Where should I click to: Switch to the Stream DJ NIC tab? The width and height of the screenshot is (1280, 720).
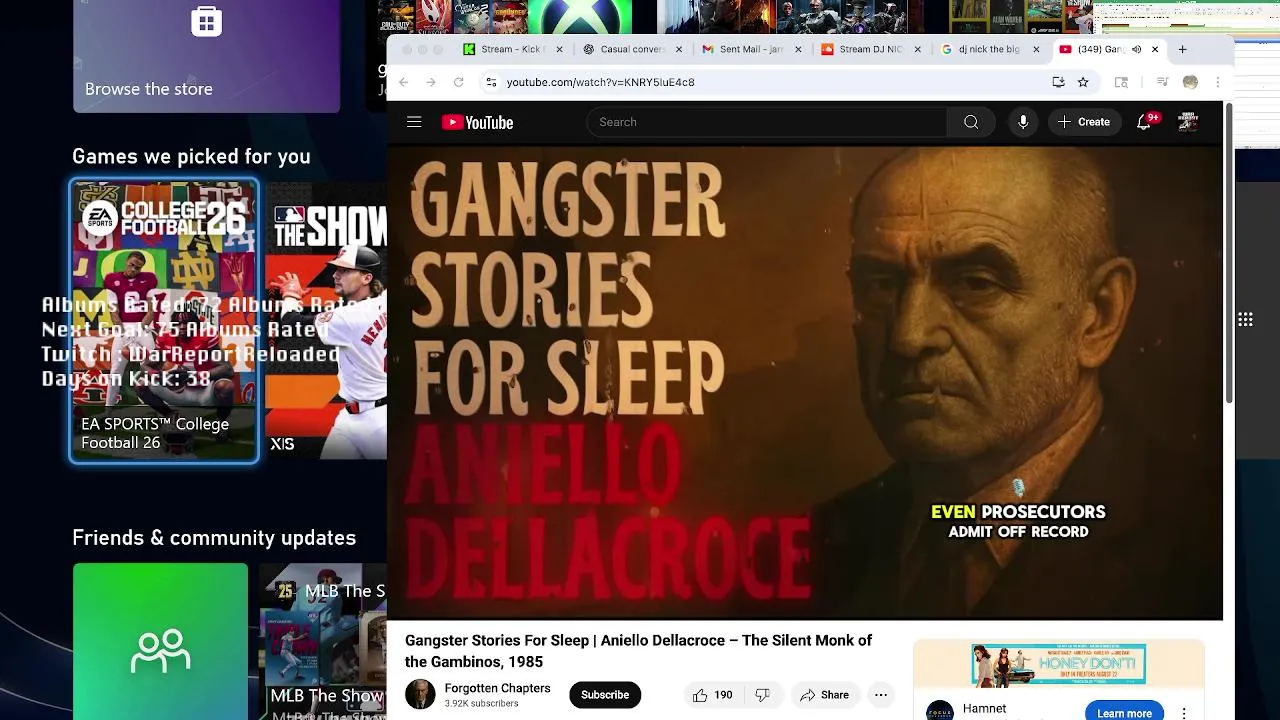(870, 49)
